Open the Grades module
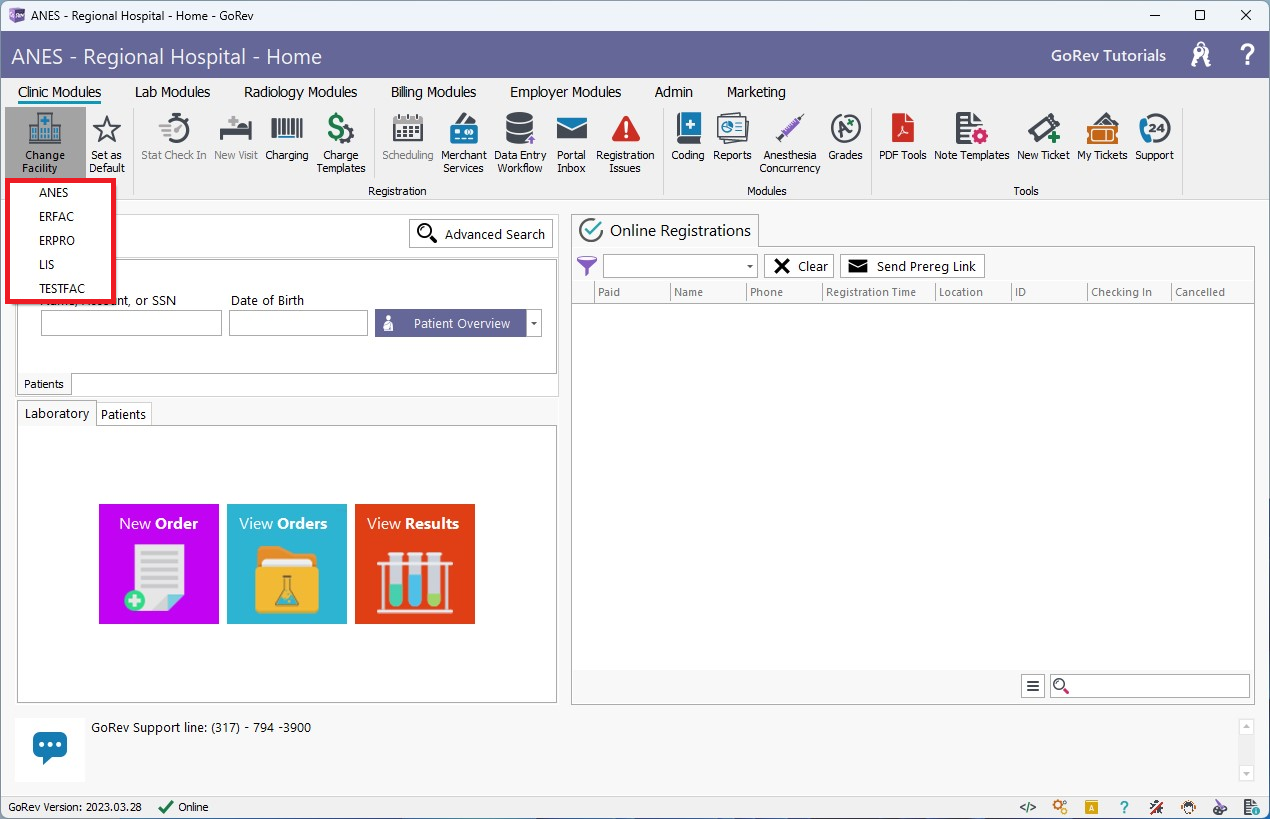The width and height of the screenshot is (1270, 819). 845,138
